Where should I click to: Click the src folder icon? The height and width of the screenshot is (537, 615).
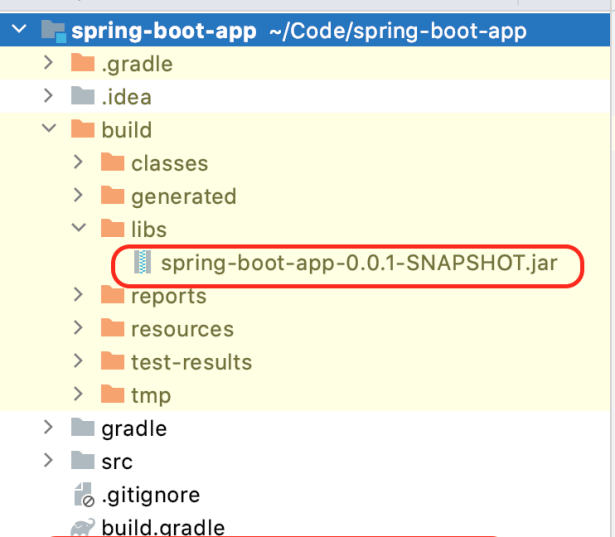pyautogui.click(x=83, y=460)
